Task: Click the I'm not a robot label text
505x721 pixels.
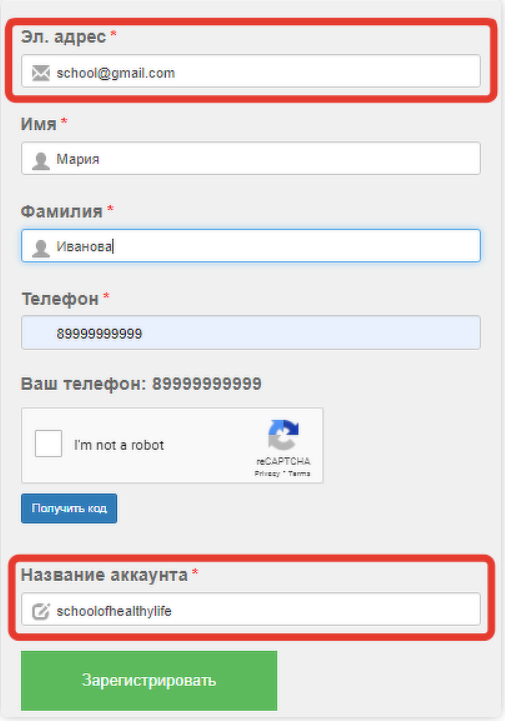Action: coord(119,445)
